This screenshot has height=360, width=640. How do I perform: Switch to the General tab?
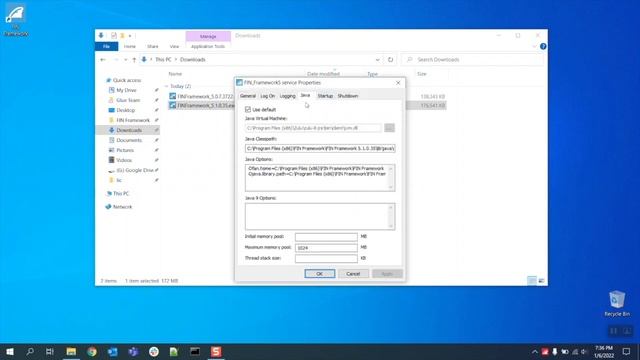247,96
